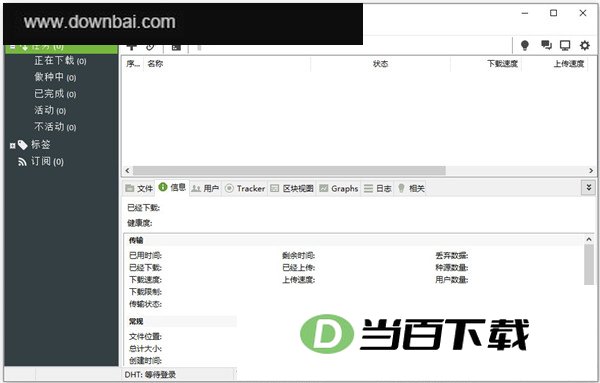Maximize the application window
Screen dimensions: 600x383
coord(553,13)
